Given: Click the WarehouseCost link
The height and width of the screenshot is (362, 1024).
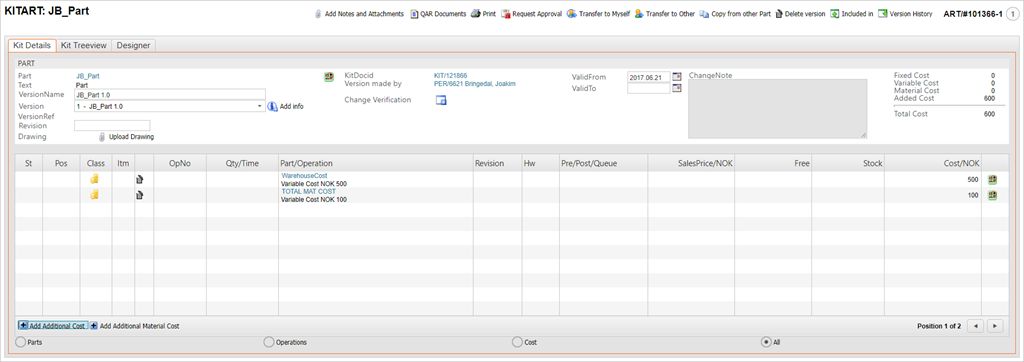Looking at the screenshot, I should coord(304,176).
